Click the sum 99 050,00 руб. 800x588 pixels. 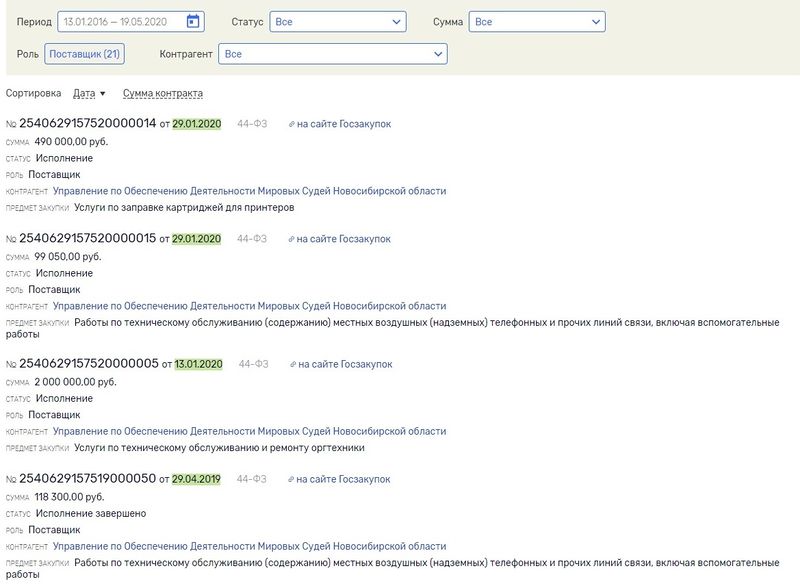pyautogui.click(x=68, y=256)
